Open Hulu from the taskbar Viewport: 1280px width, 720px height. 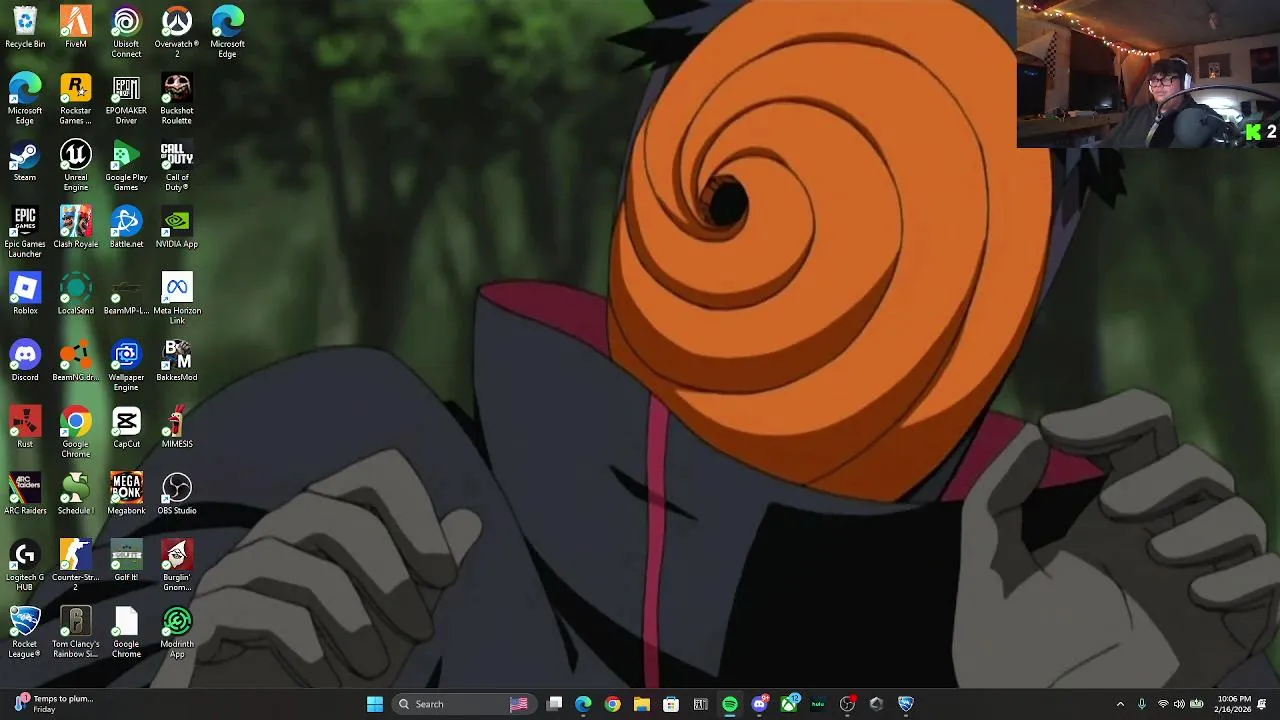click(x=818, y=704)
